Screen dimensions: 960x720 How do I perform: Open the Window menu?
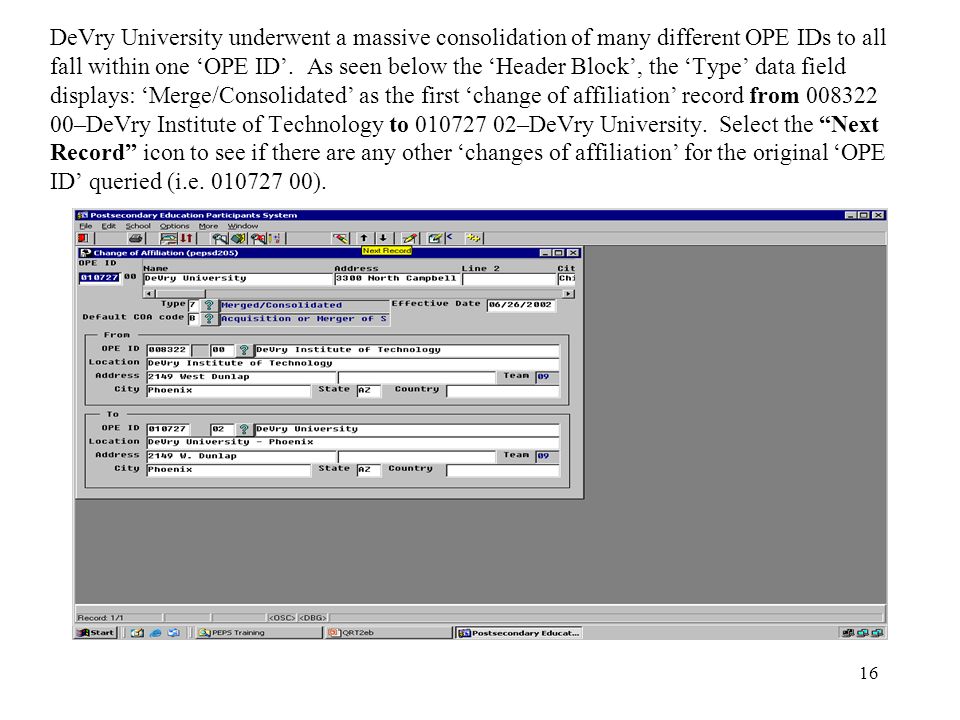[243, 226]
